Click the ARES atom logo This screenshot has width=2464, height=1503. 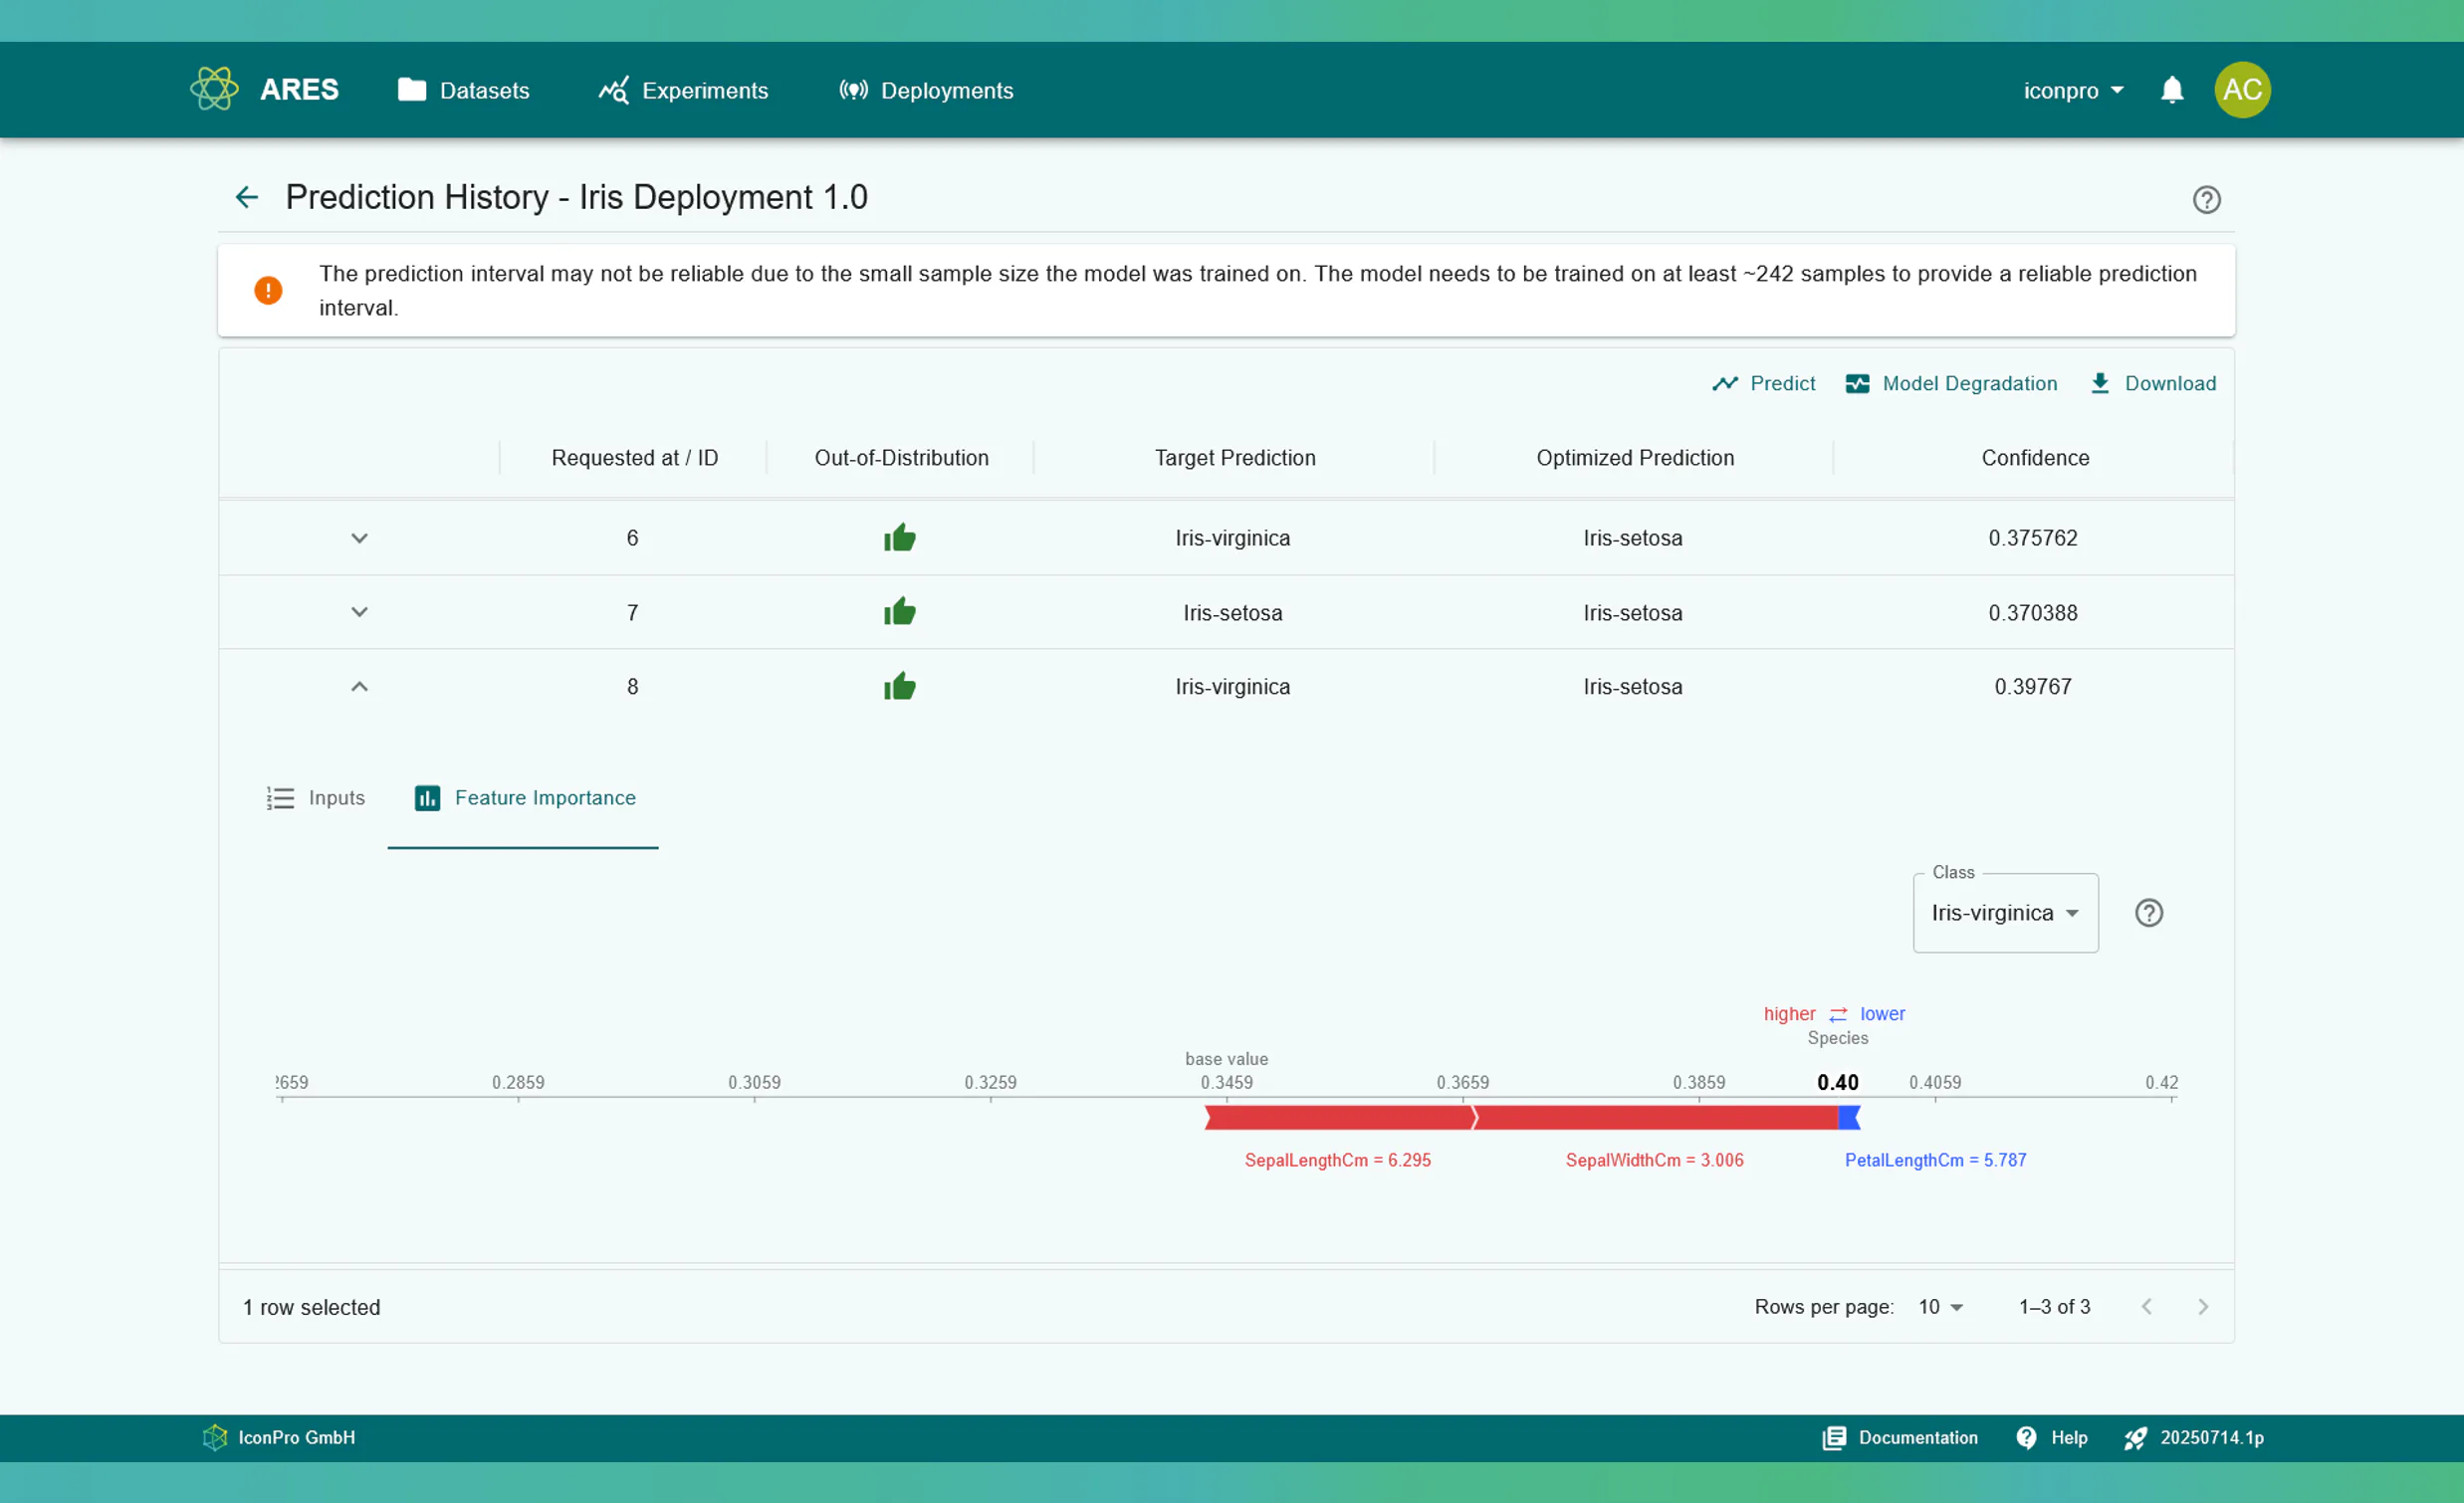[x=214, y=89]
